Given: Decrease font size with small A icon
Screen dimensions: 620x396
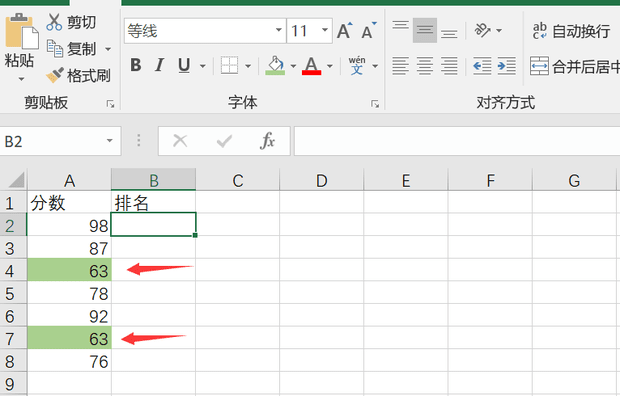Looking at the screenshot, I should [369, 30].
